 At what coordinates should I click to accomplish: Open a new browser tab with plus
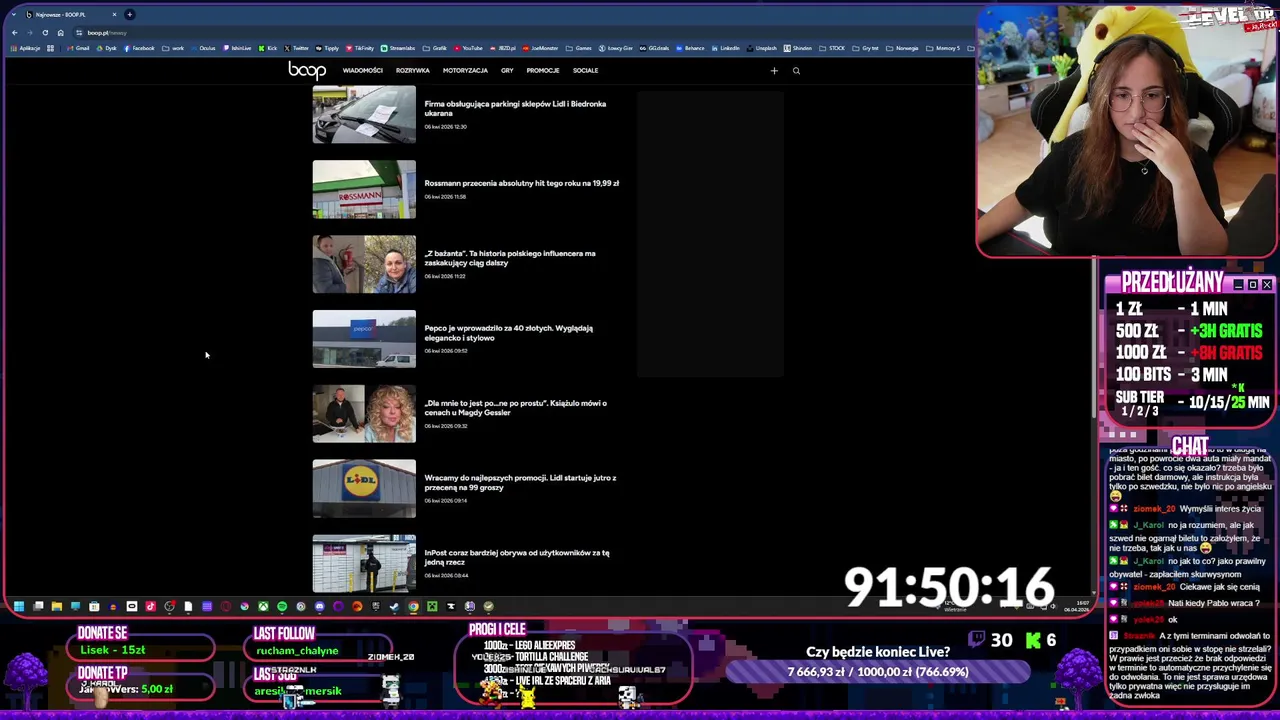(130, 14)
